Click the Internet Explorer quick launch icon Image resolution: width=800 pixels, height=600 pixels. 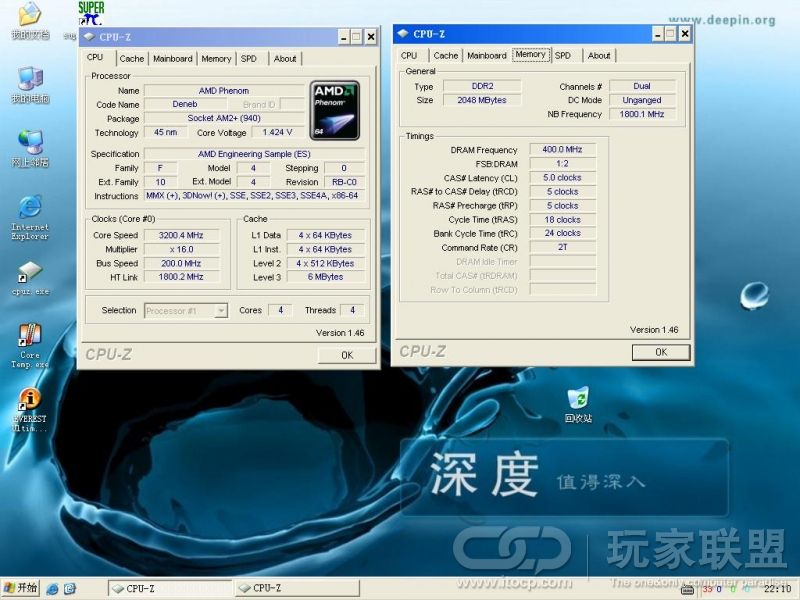click(x=52, y=589)
